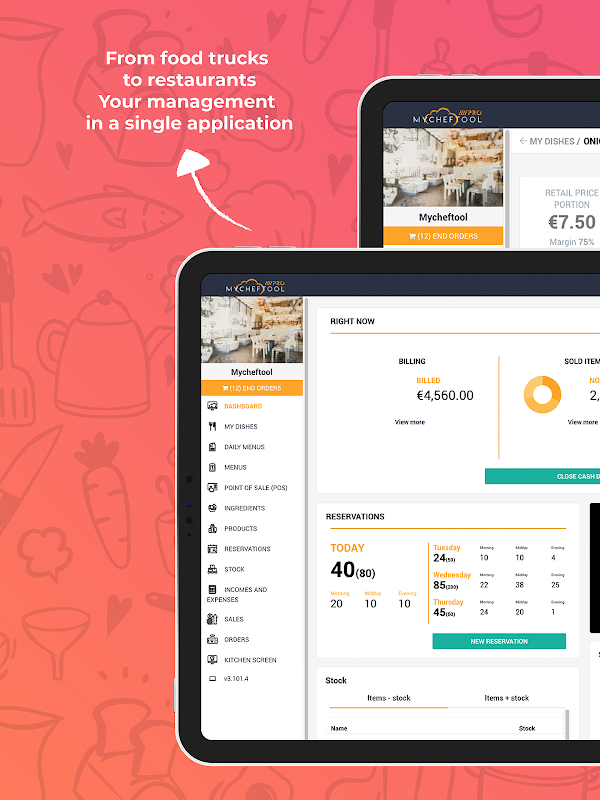Select the Menus icon
This screenshot has width=600, height=800.
[x=212, y=467]
